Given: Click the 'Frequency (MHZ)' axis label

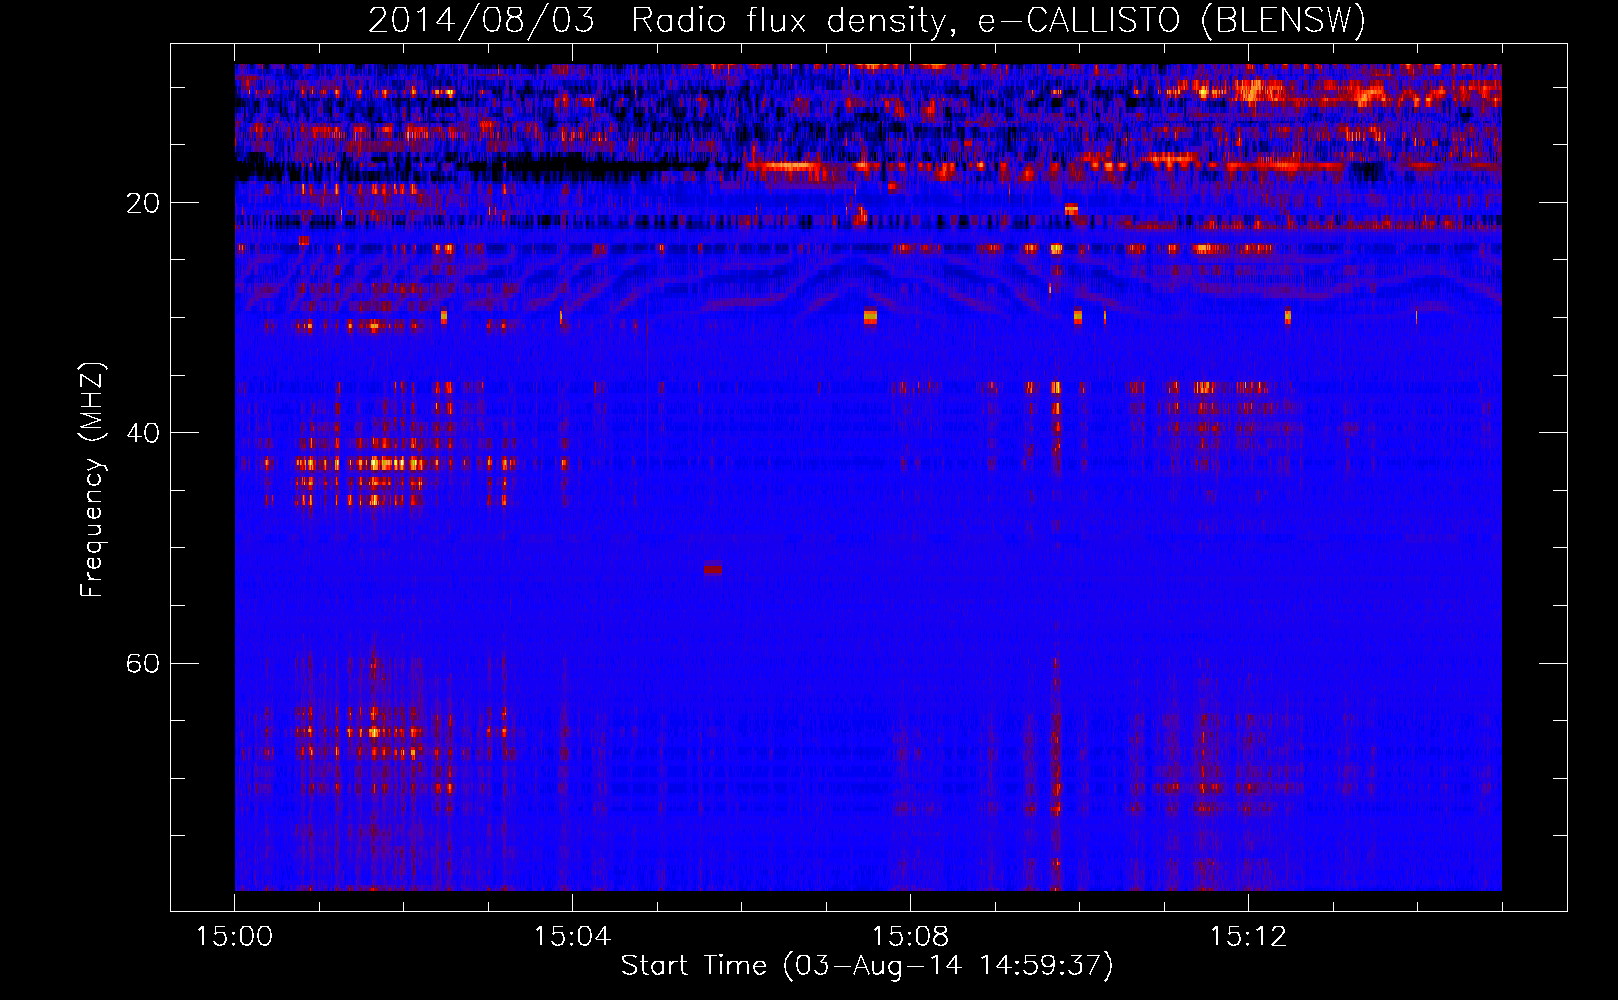Looking at the screenshot, I should tap(91, 480).
